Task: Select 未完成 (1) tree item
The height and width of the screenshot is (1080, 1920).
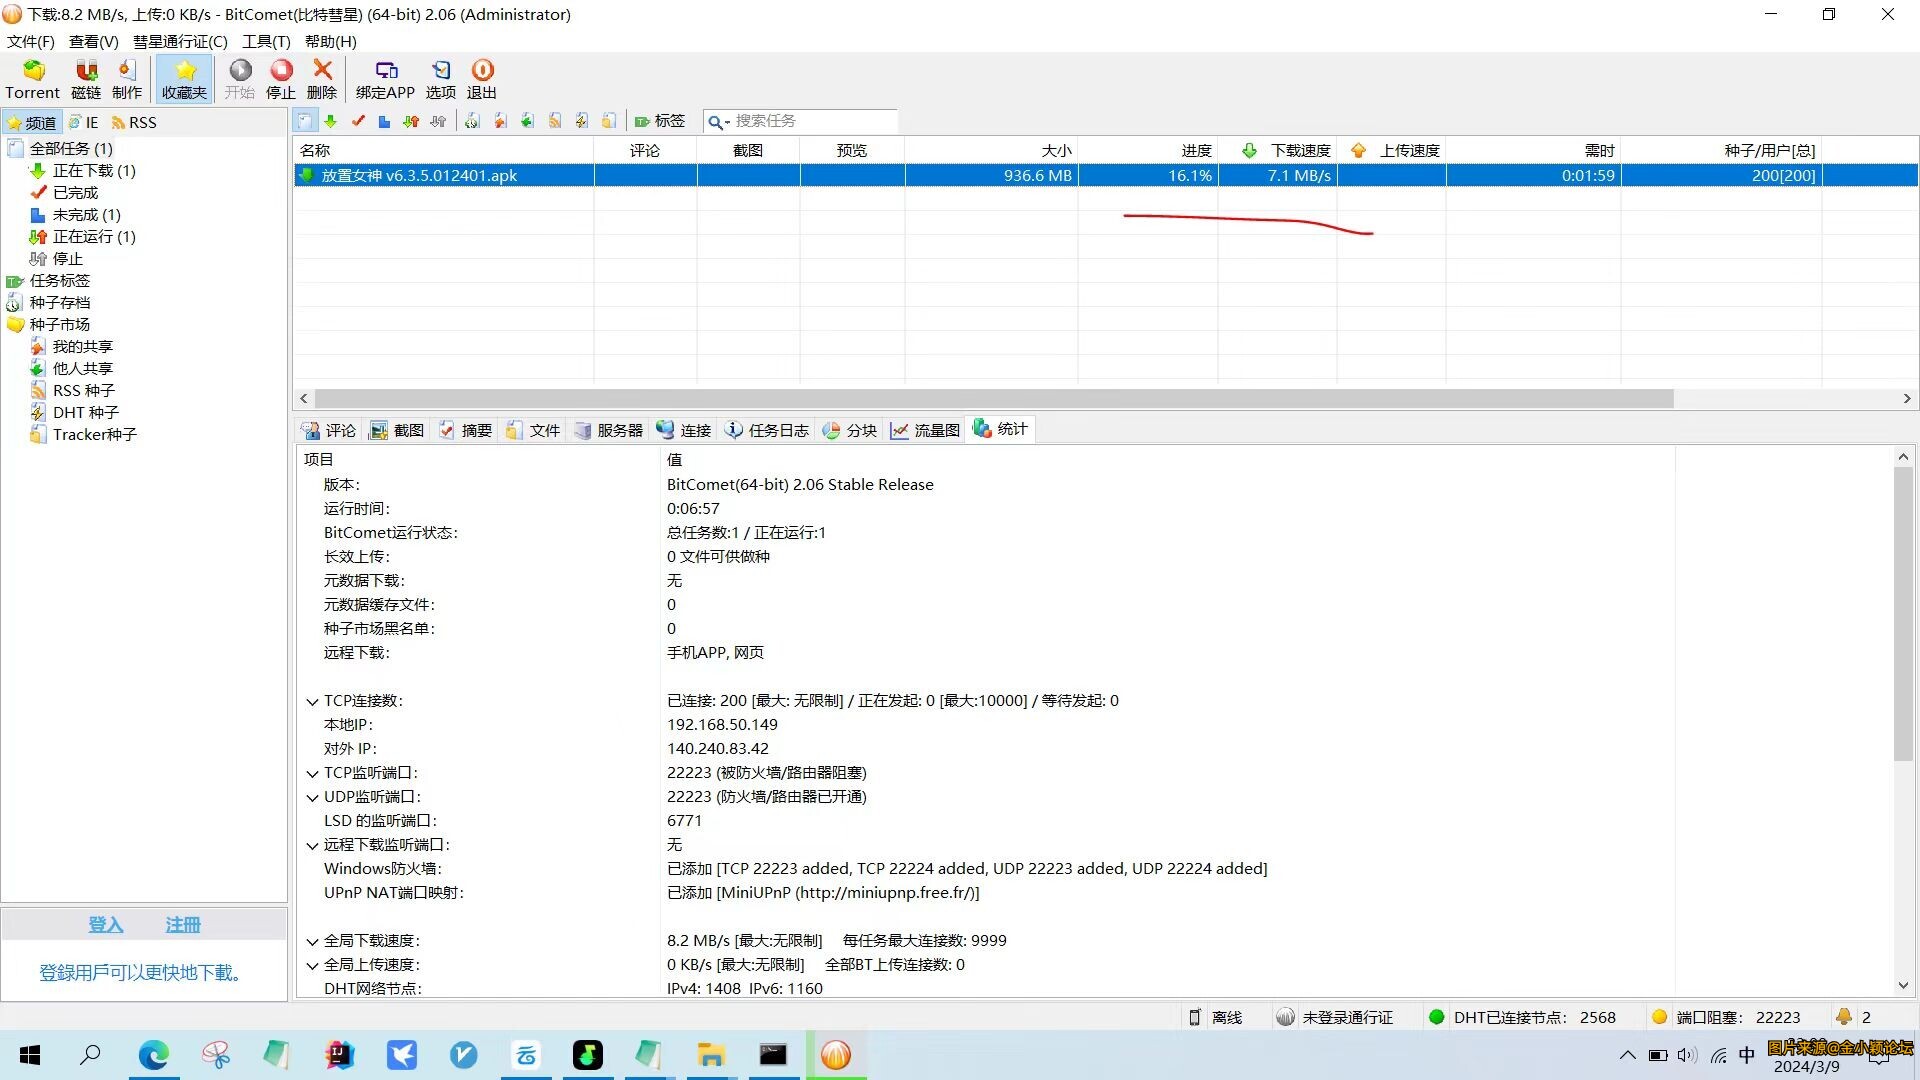Action: point(86,214)
